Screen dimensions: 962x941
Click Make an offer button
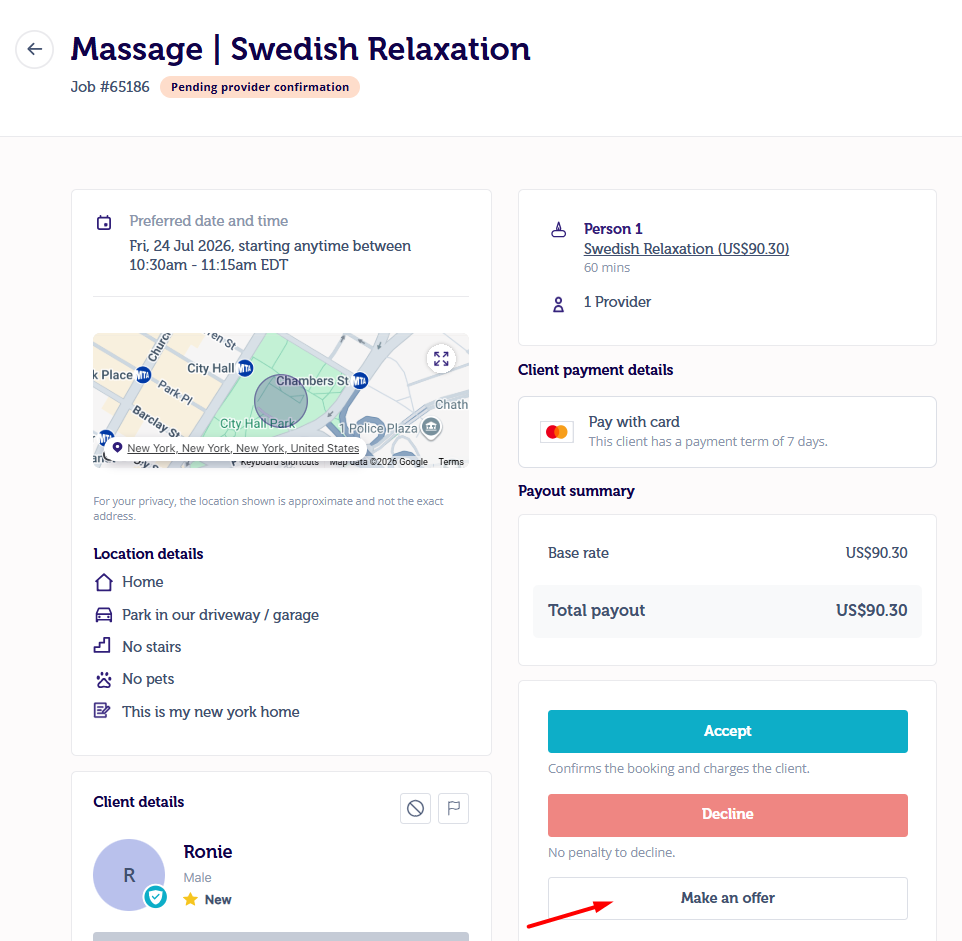(728, 898)
